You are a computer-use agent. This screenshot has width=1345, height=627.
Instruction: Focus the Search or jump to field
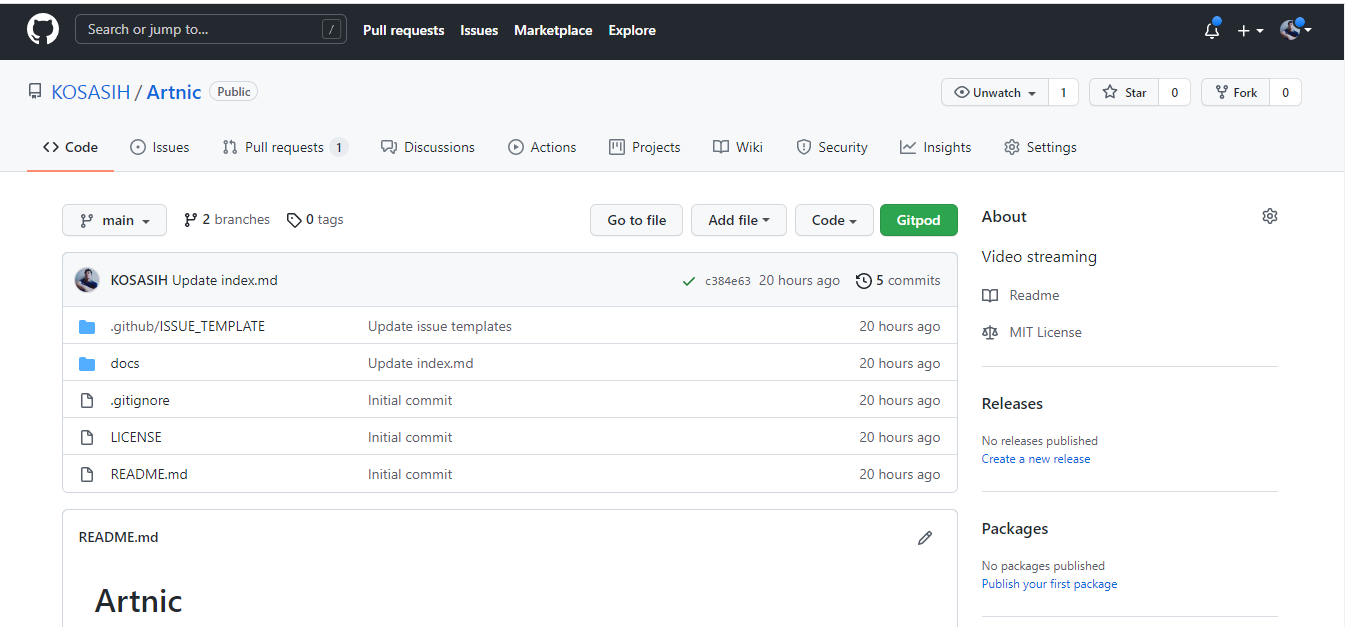(211, 30)
